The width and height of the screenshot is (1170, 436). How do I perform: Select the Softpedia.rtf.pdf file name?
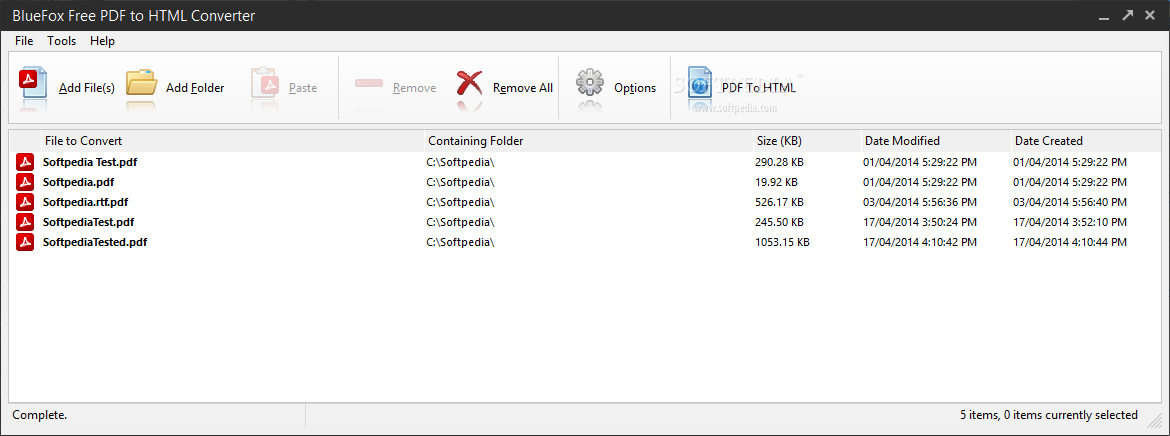86,202
